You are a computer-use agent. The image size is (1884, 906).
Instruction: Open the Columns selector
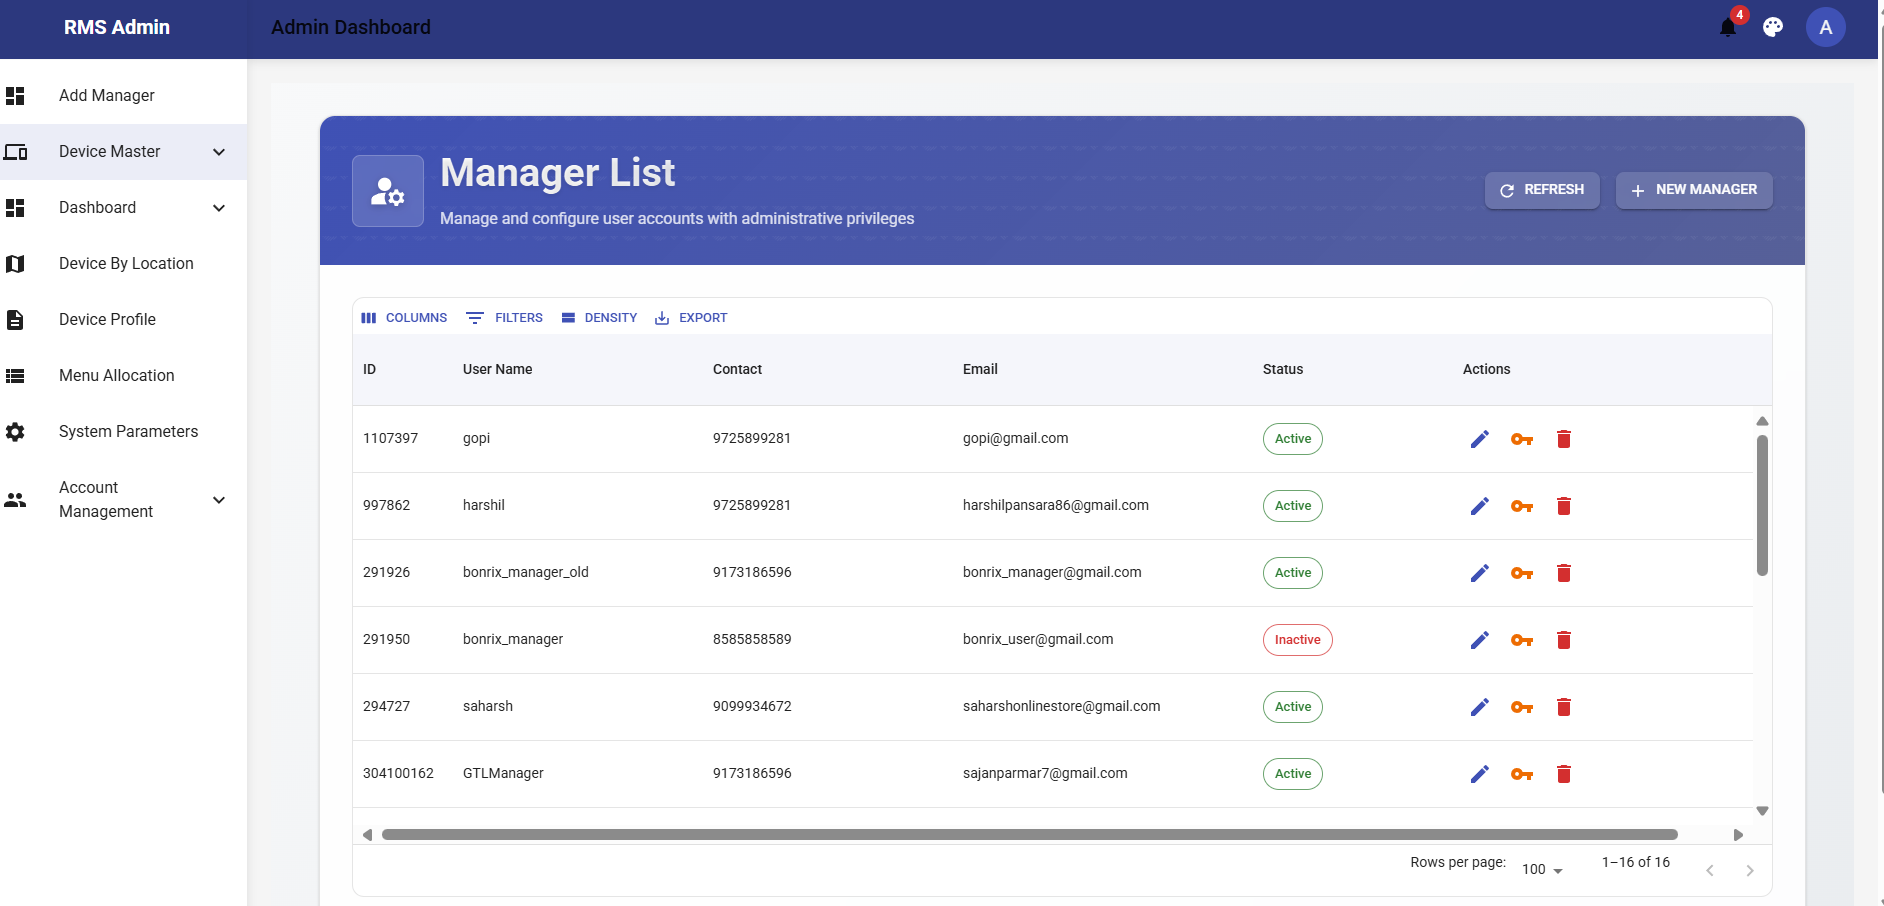coord(404,318)
